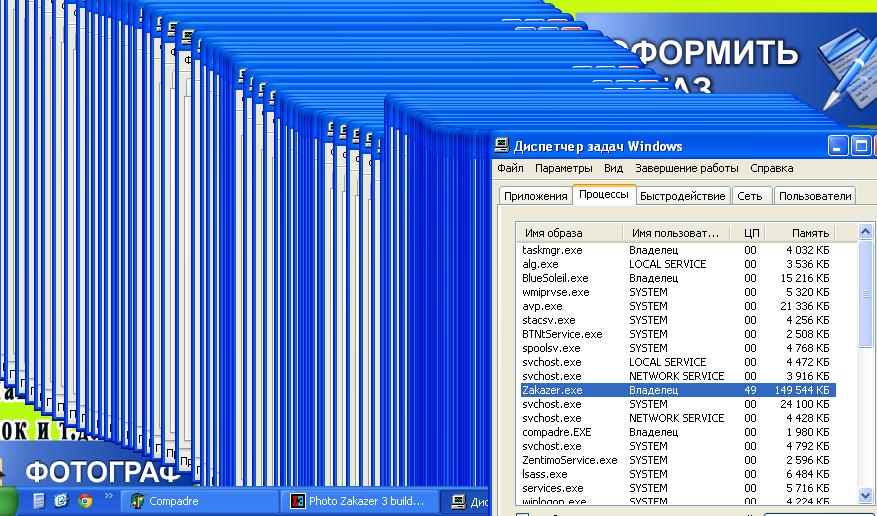Viewport: 877px width, 516px height.
Task: Select svchost.exe using 4 428 КБ
Action: (678, 418)
